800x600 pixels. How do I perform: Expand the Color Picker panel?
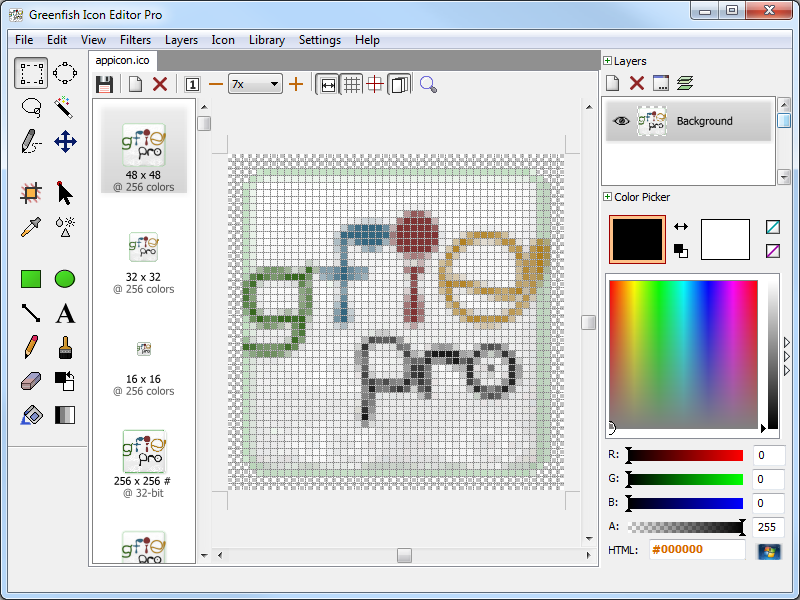click(x=606, y=197)
